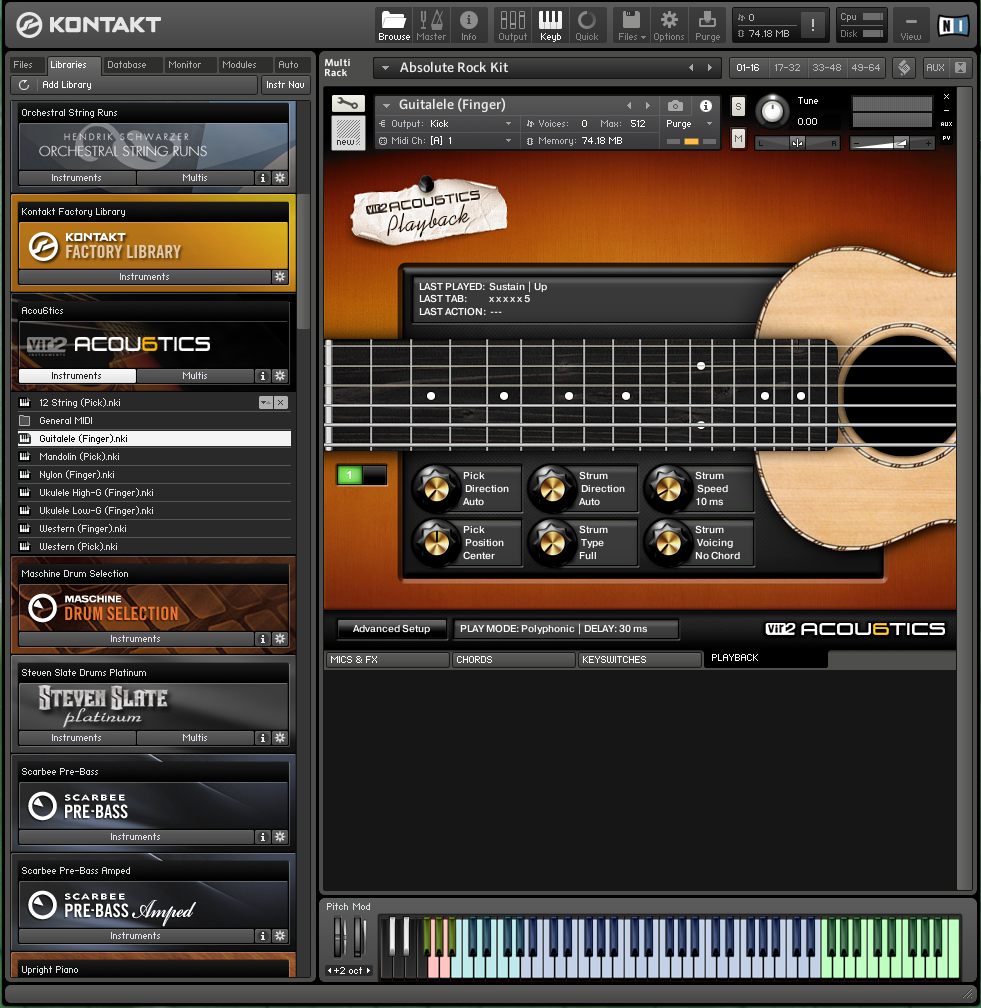981x1008 pixels.
Task: Open the Midi Ch dropdown
Action: pyautogui.click(x=508, y=141)
